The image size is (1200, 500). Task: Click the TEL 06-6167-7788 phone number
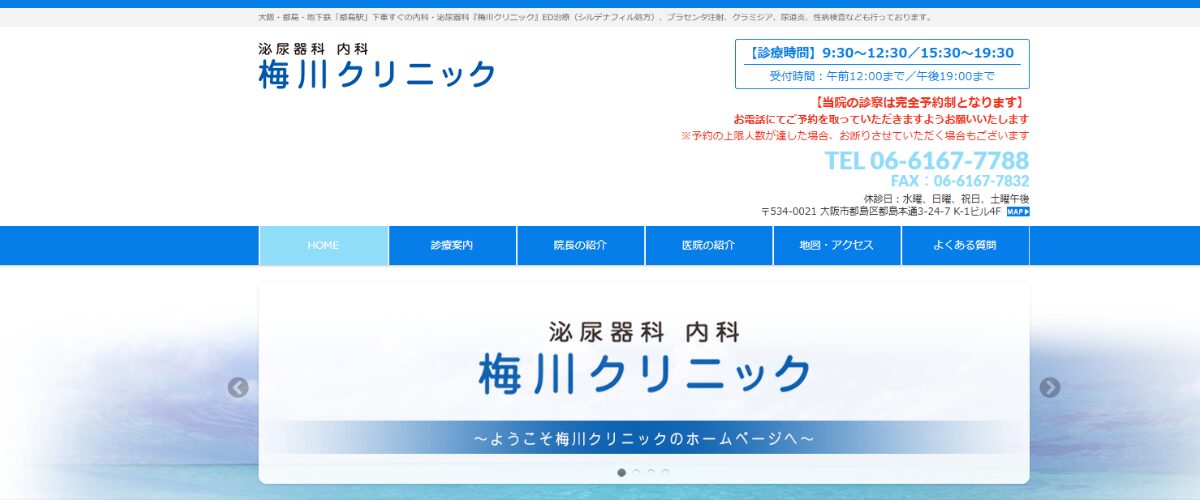(x=926, y=161)
